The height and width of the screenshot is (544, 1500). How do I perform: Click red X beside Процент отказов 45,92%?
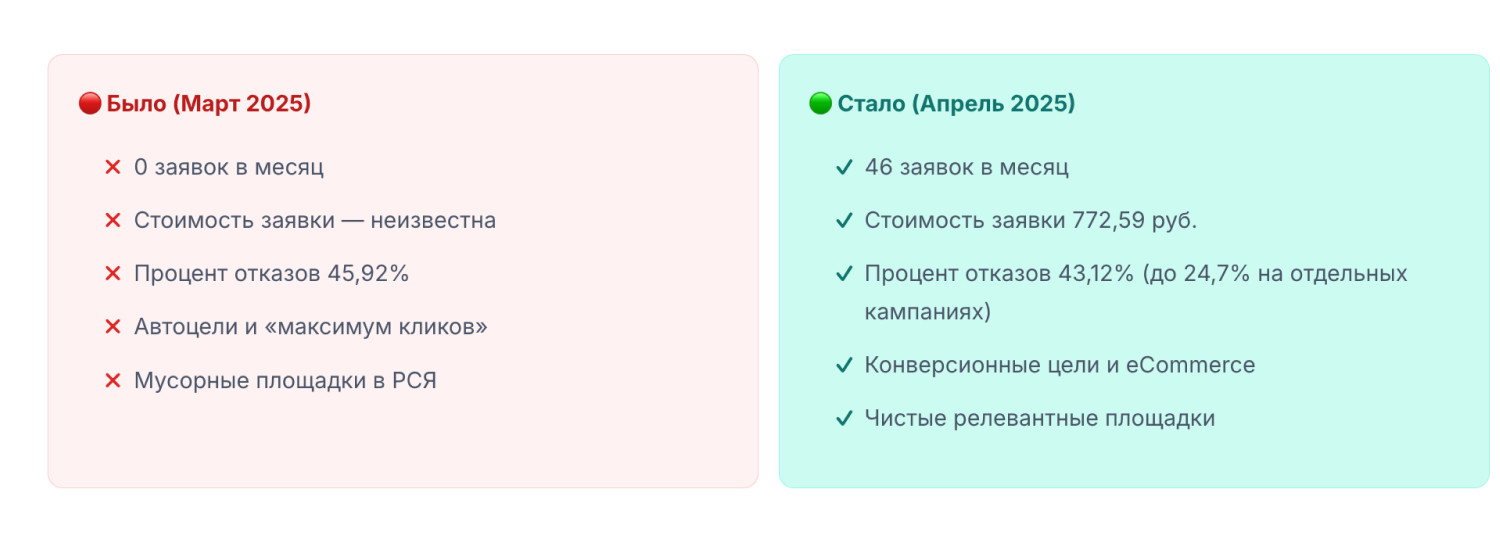[113, 274]
